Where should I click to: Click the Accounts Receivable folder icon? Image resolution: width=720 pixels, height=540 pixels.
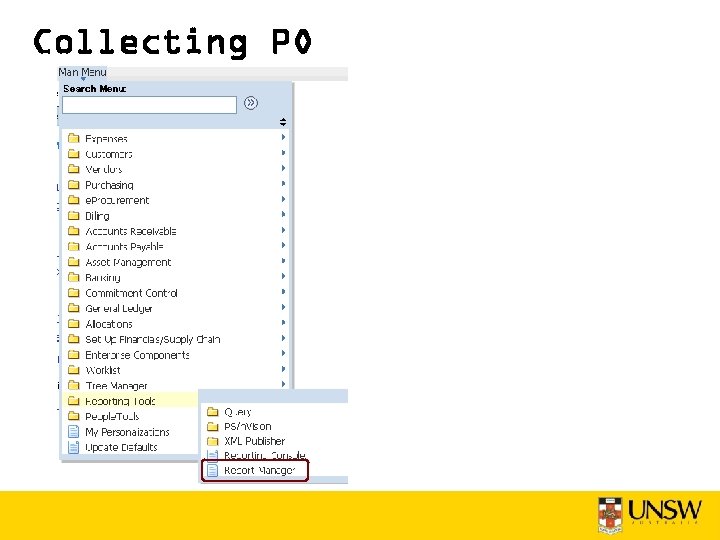[x=73, y=231]
